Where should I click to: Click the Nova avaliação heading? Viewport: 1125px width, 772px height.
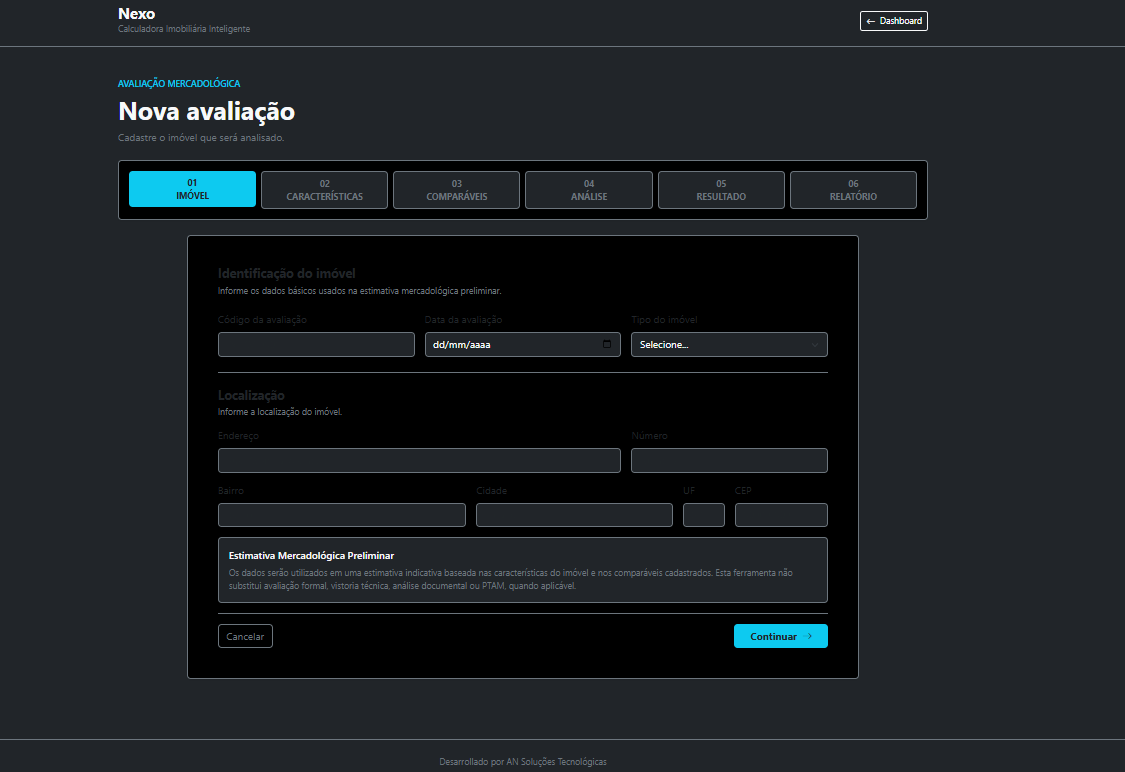pyautogui.click(x=207, y=111)
